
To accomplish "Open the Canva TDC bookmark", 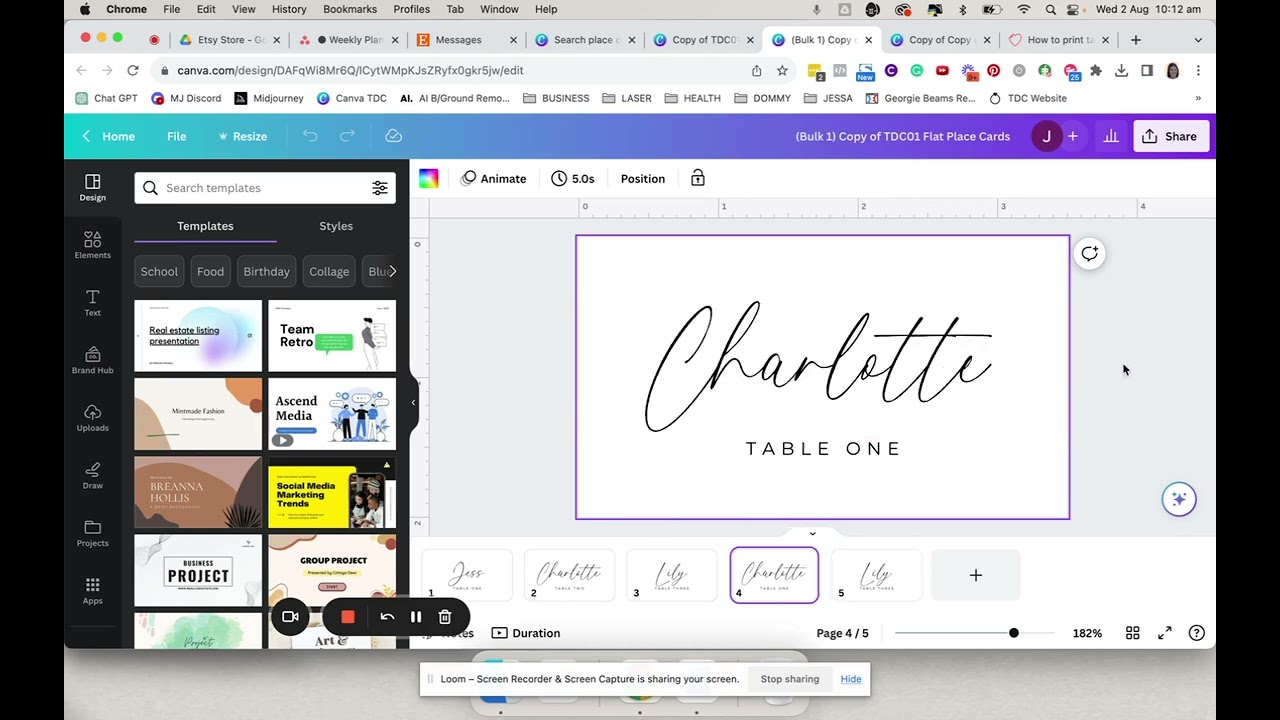I will pyautogui.click(x=351, y=98).
